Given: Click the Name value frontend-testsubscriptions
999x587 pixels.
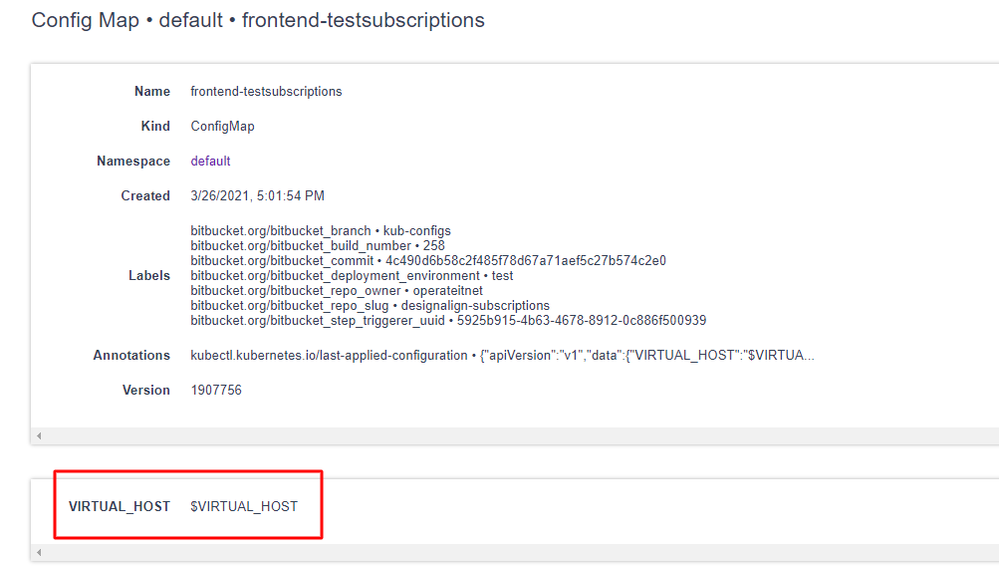Looking at the screenshot, I should (x=266, y=92).
